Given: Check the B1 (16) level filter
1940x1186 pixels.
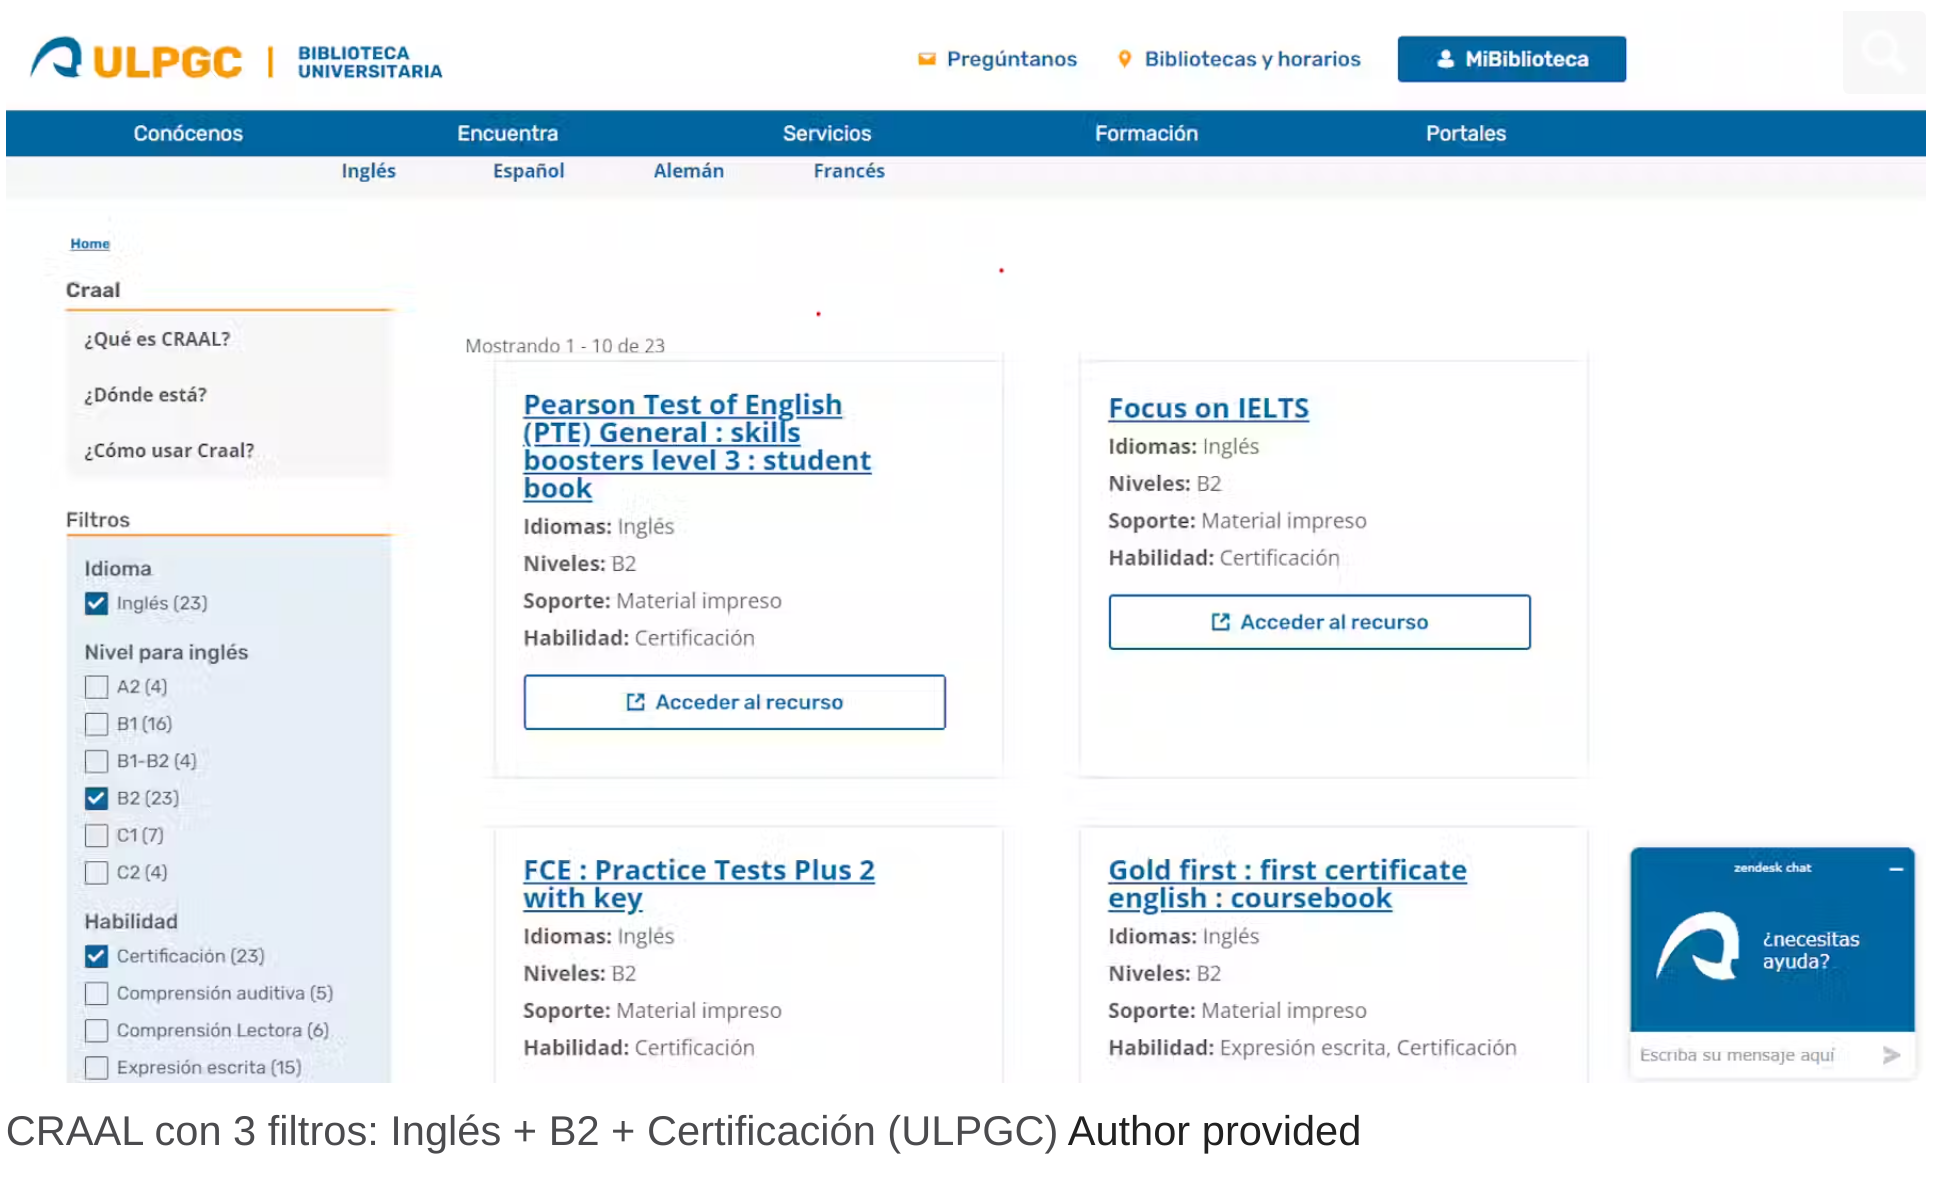Looking at the screenshot, I should click(96, 724).
